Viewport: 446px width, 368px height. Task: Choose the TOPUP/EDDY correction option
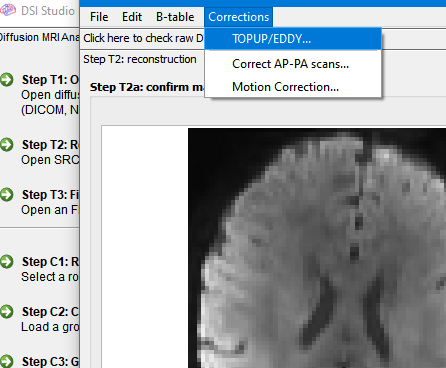click(293, 39)
